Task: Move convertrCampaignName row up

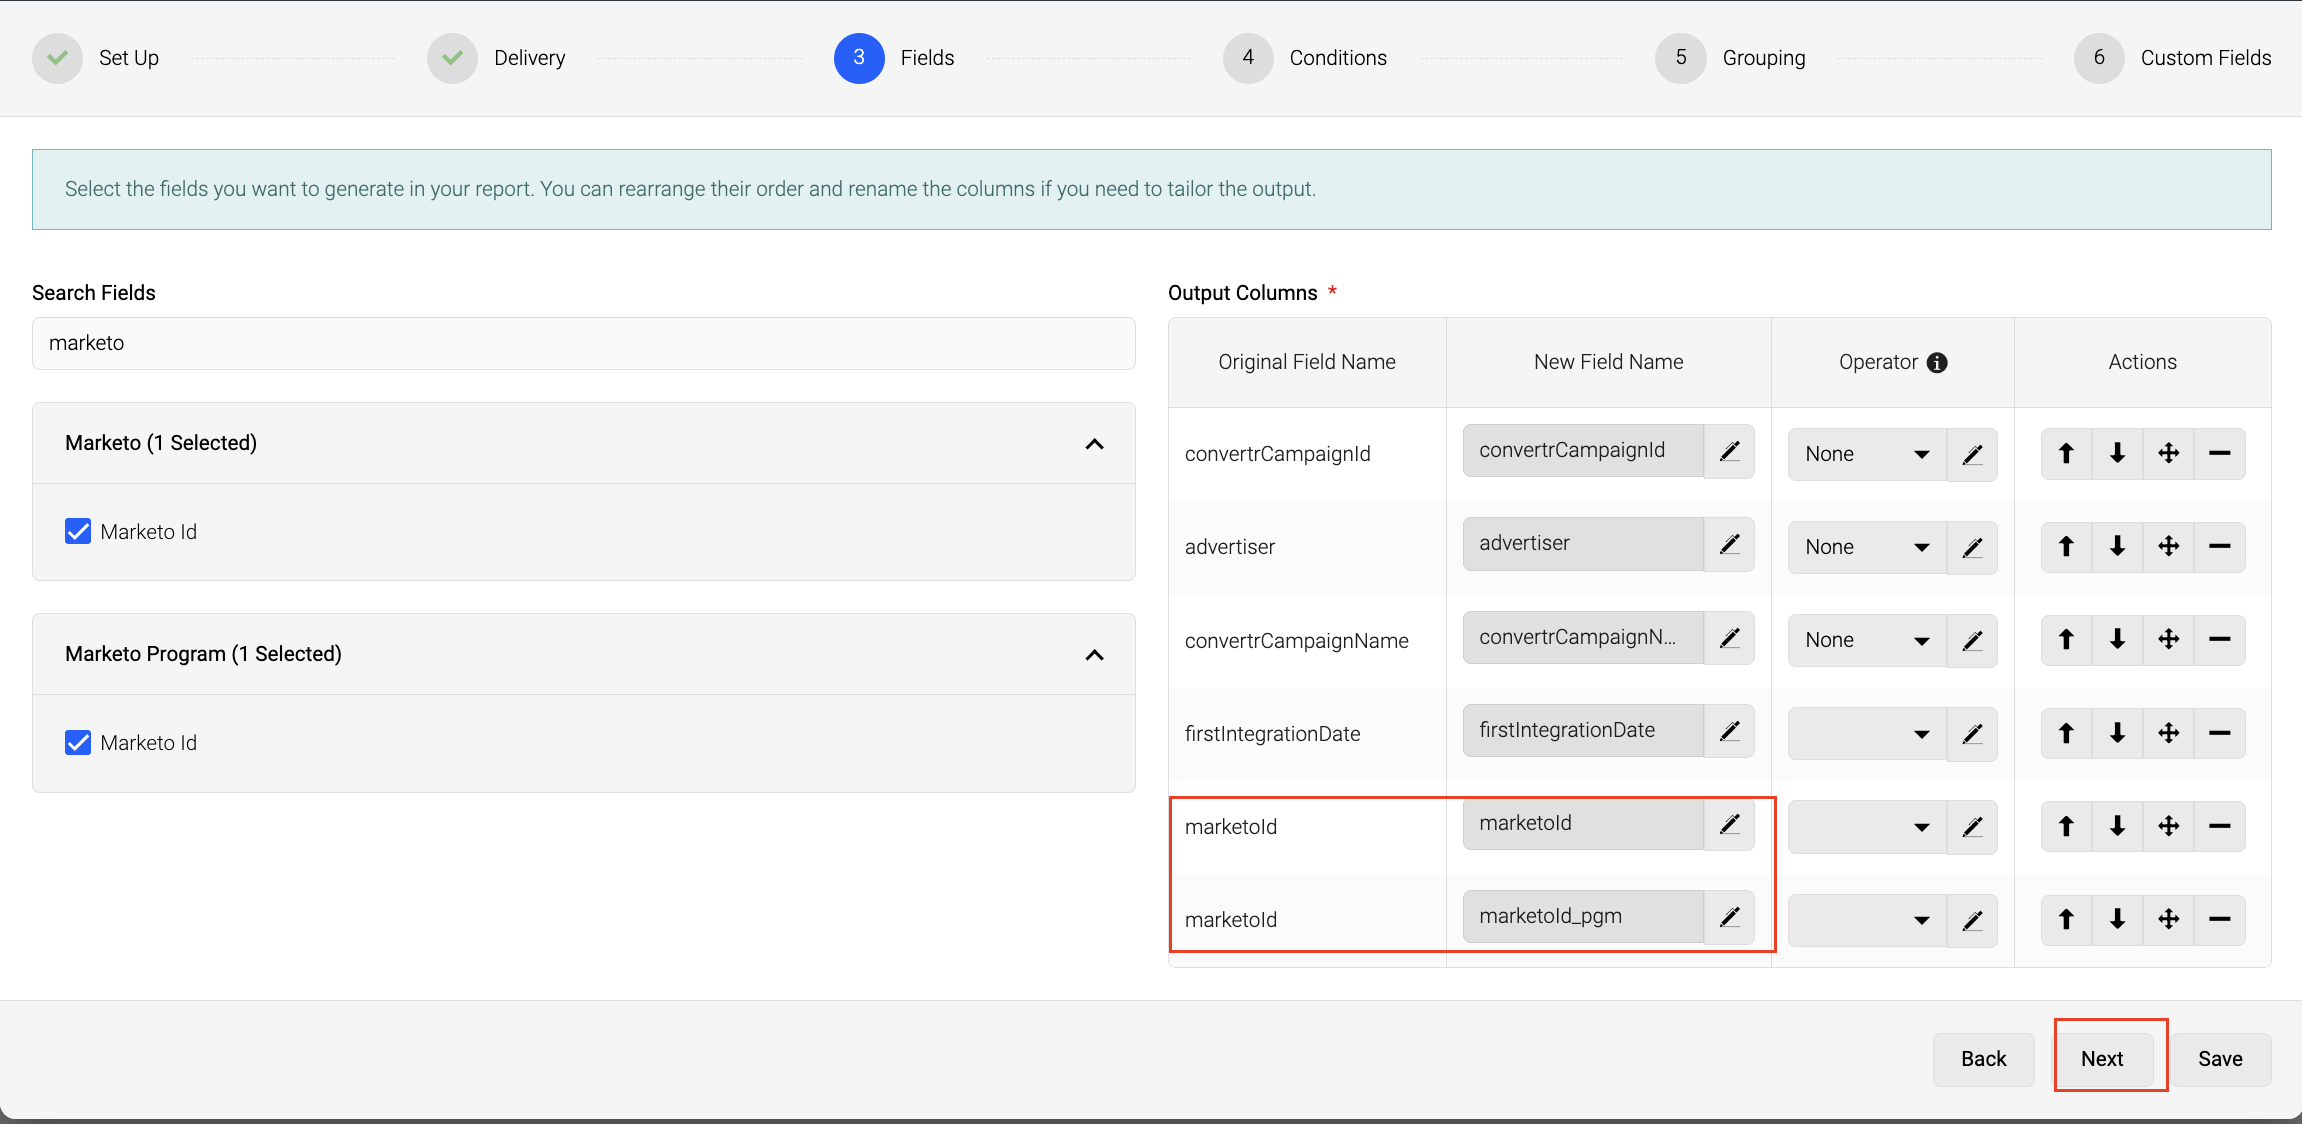Action: pyautogui.click(x=2066, y=640)
